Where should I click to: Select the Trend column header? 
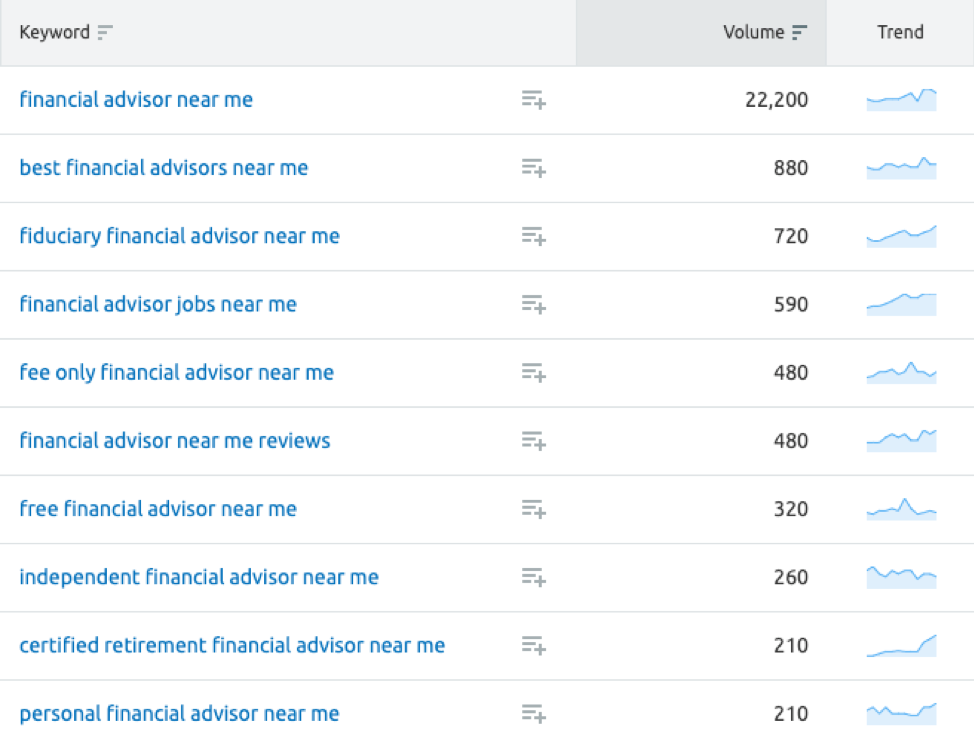click(900, 32)
